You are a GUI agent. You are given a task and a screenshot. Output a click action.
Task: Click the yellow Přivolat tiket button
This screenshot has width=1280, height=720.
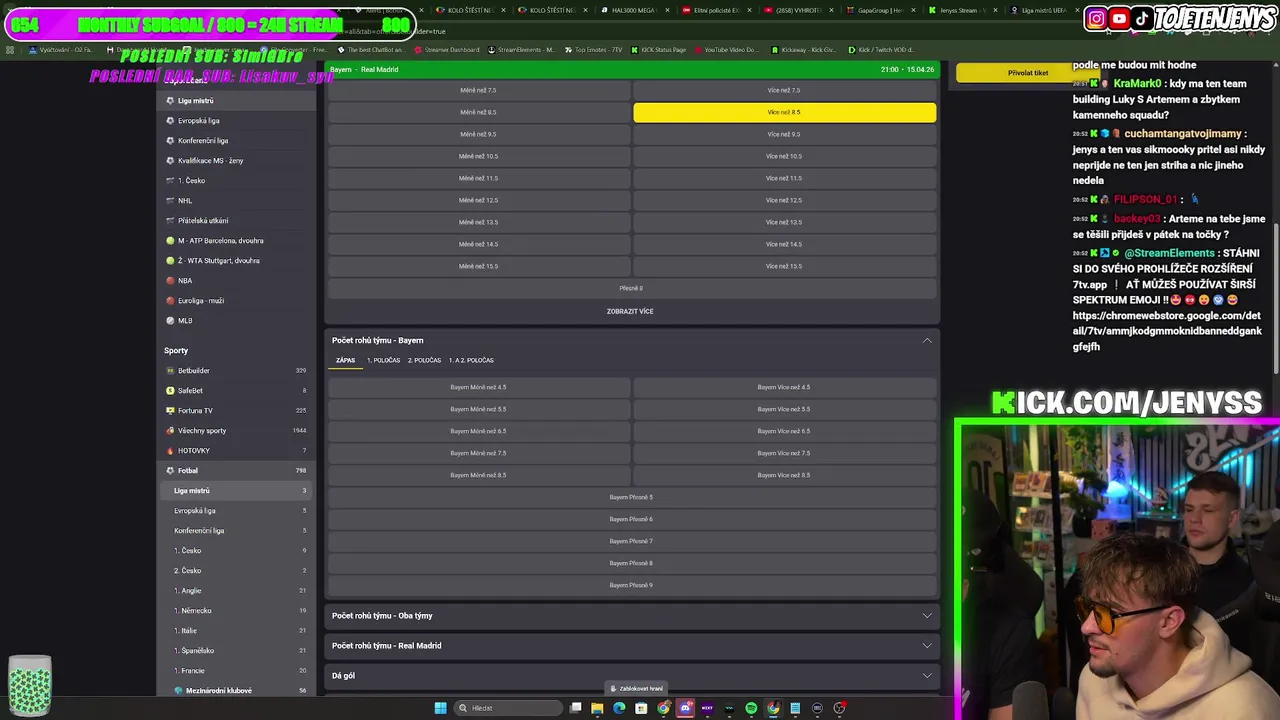point(1028,73)
